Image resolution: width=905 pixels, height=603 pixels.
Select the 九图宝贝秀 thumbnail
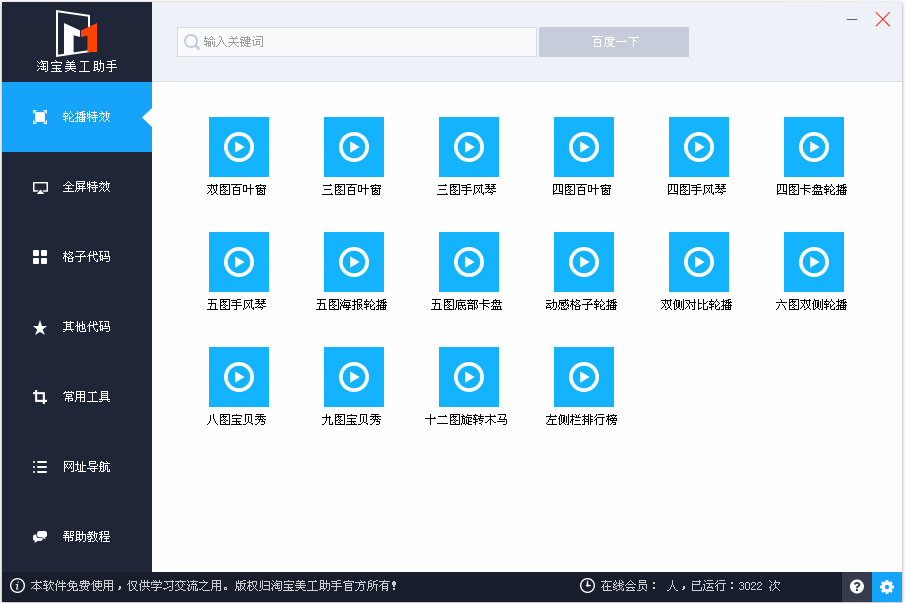(x=353, y=375)
